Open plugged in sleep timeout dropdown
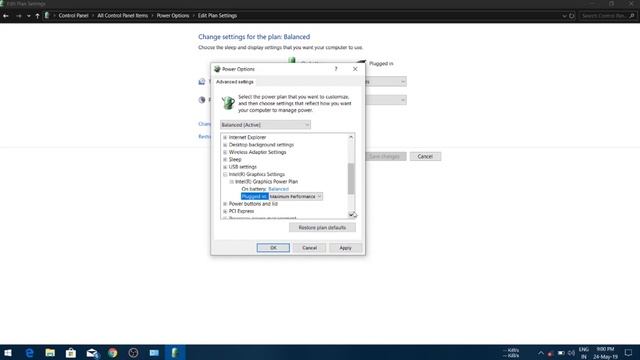 tap(386, 100)
